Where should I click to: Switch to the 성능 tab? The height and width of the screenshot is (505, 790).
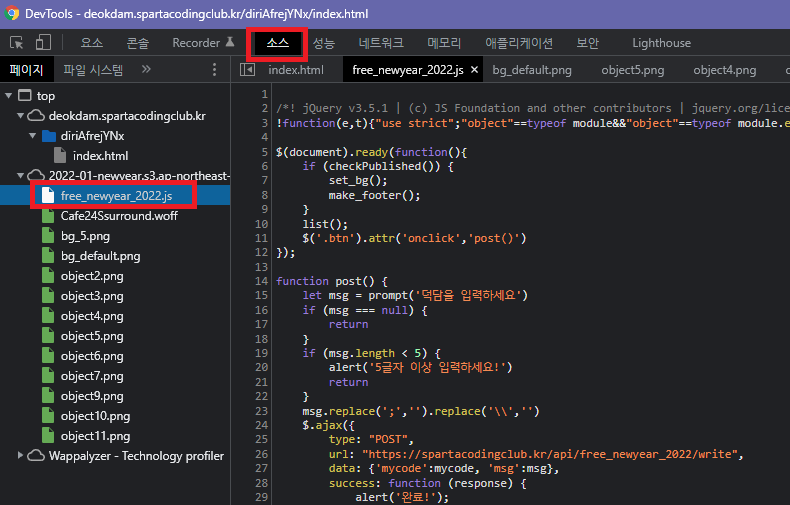[x=323, y=43]
